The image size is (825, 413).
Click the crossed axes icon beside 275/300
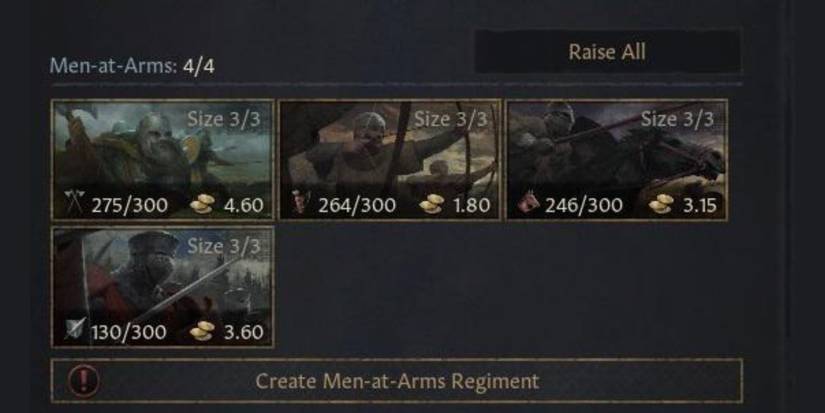73,206
